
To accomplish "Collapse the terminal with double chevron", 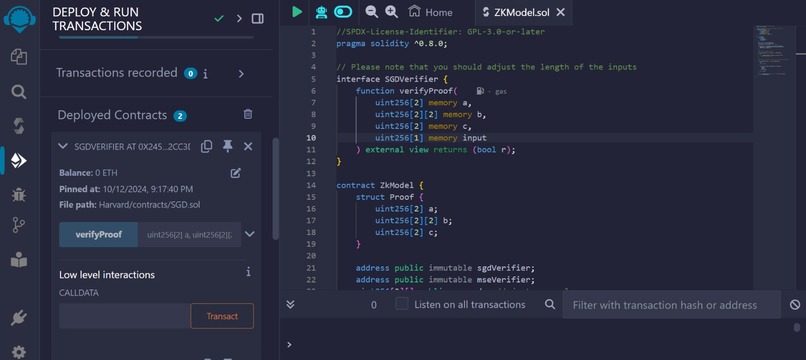I will (290, 304).
